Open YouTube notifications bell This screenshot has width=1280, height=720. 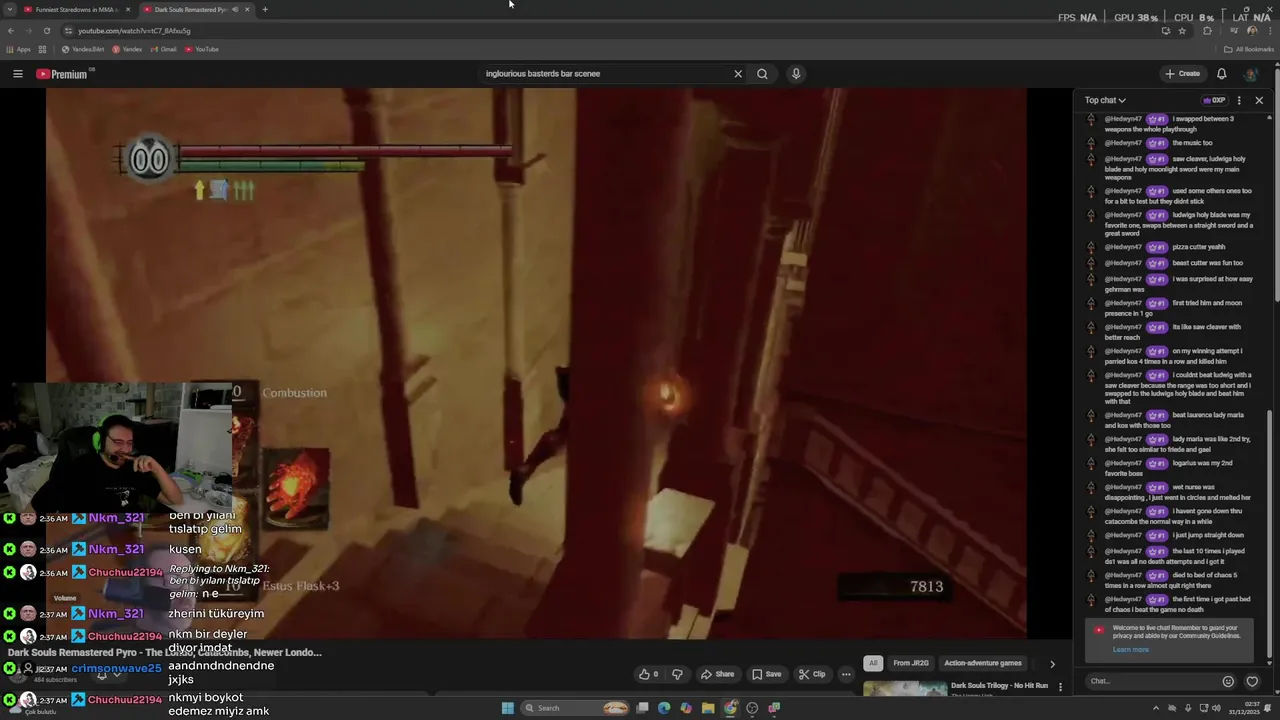1221,74
